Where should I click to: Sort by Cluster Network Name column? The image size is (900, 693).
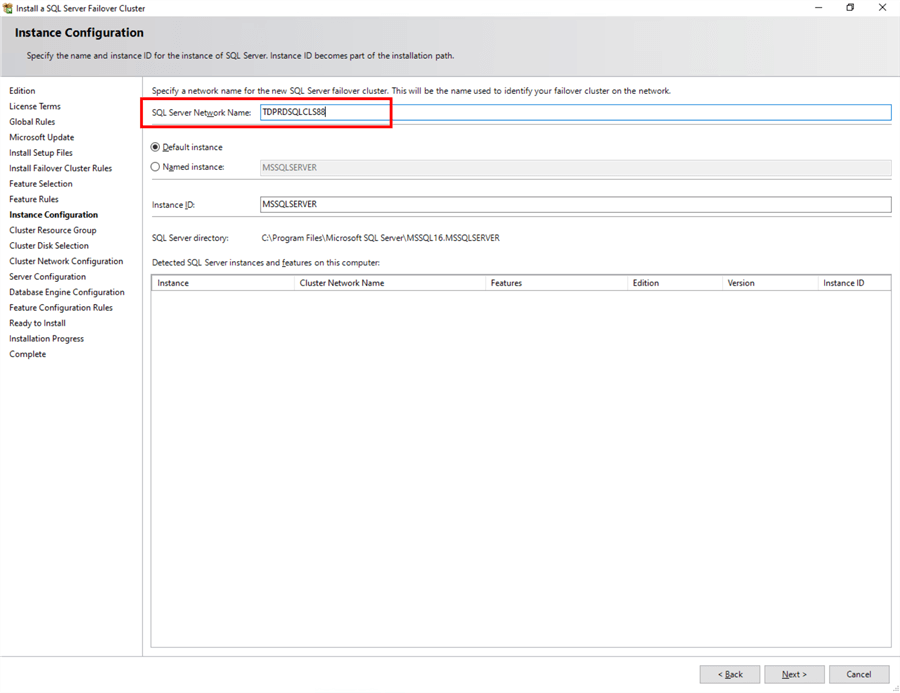tap(390, 283)
